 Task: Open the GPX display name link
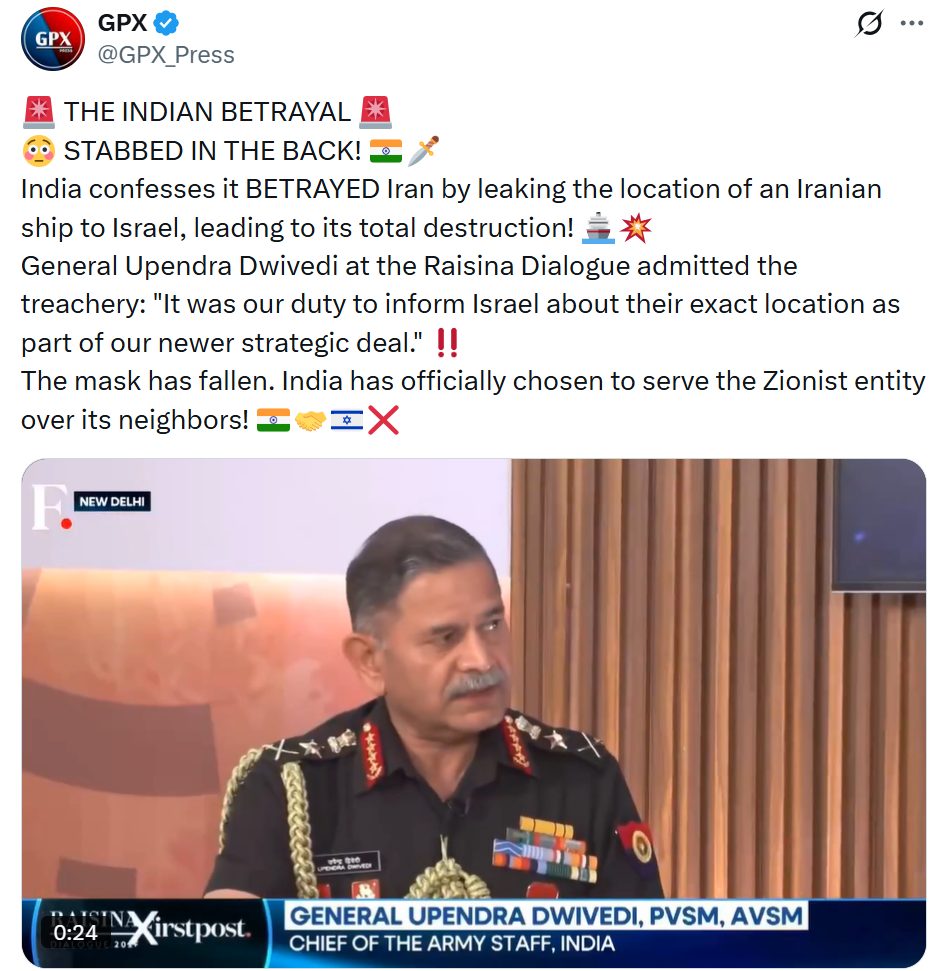click(x=122, y=23)
